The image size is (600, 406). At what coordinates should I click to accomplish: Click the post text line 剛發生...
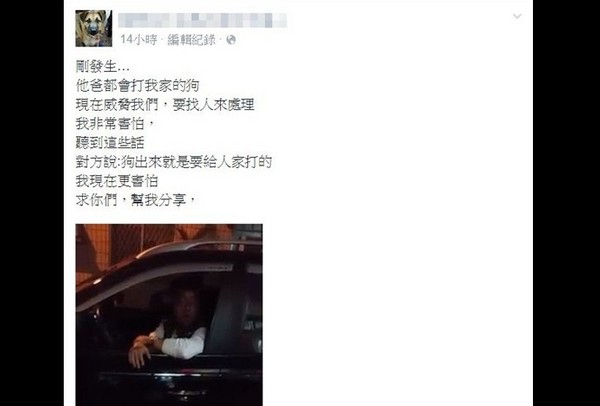103,67
